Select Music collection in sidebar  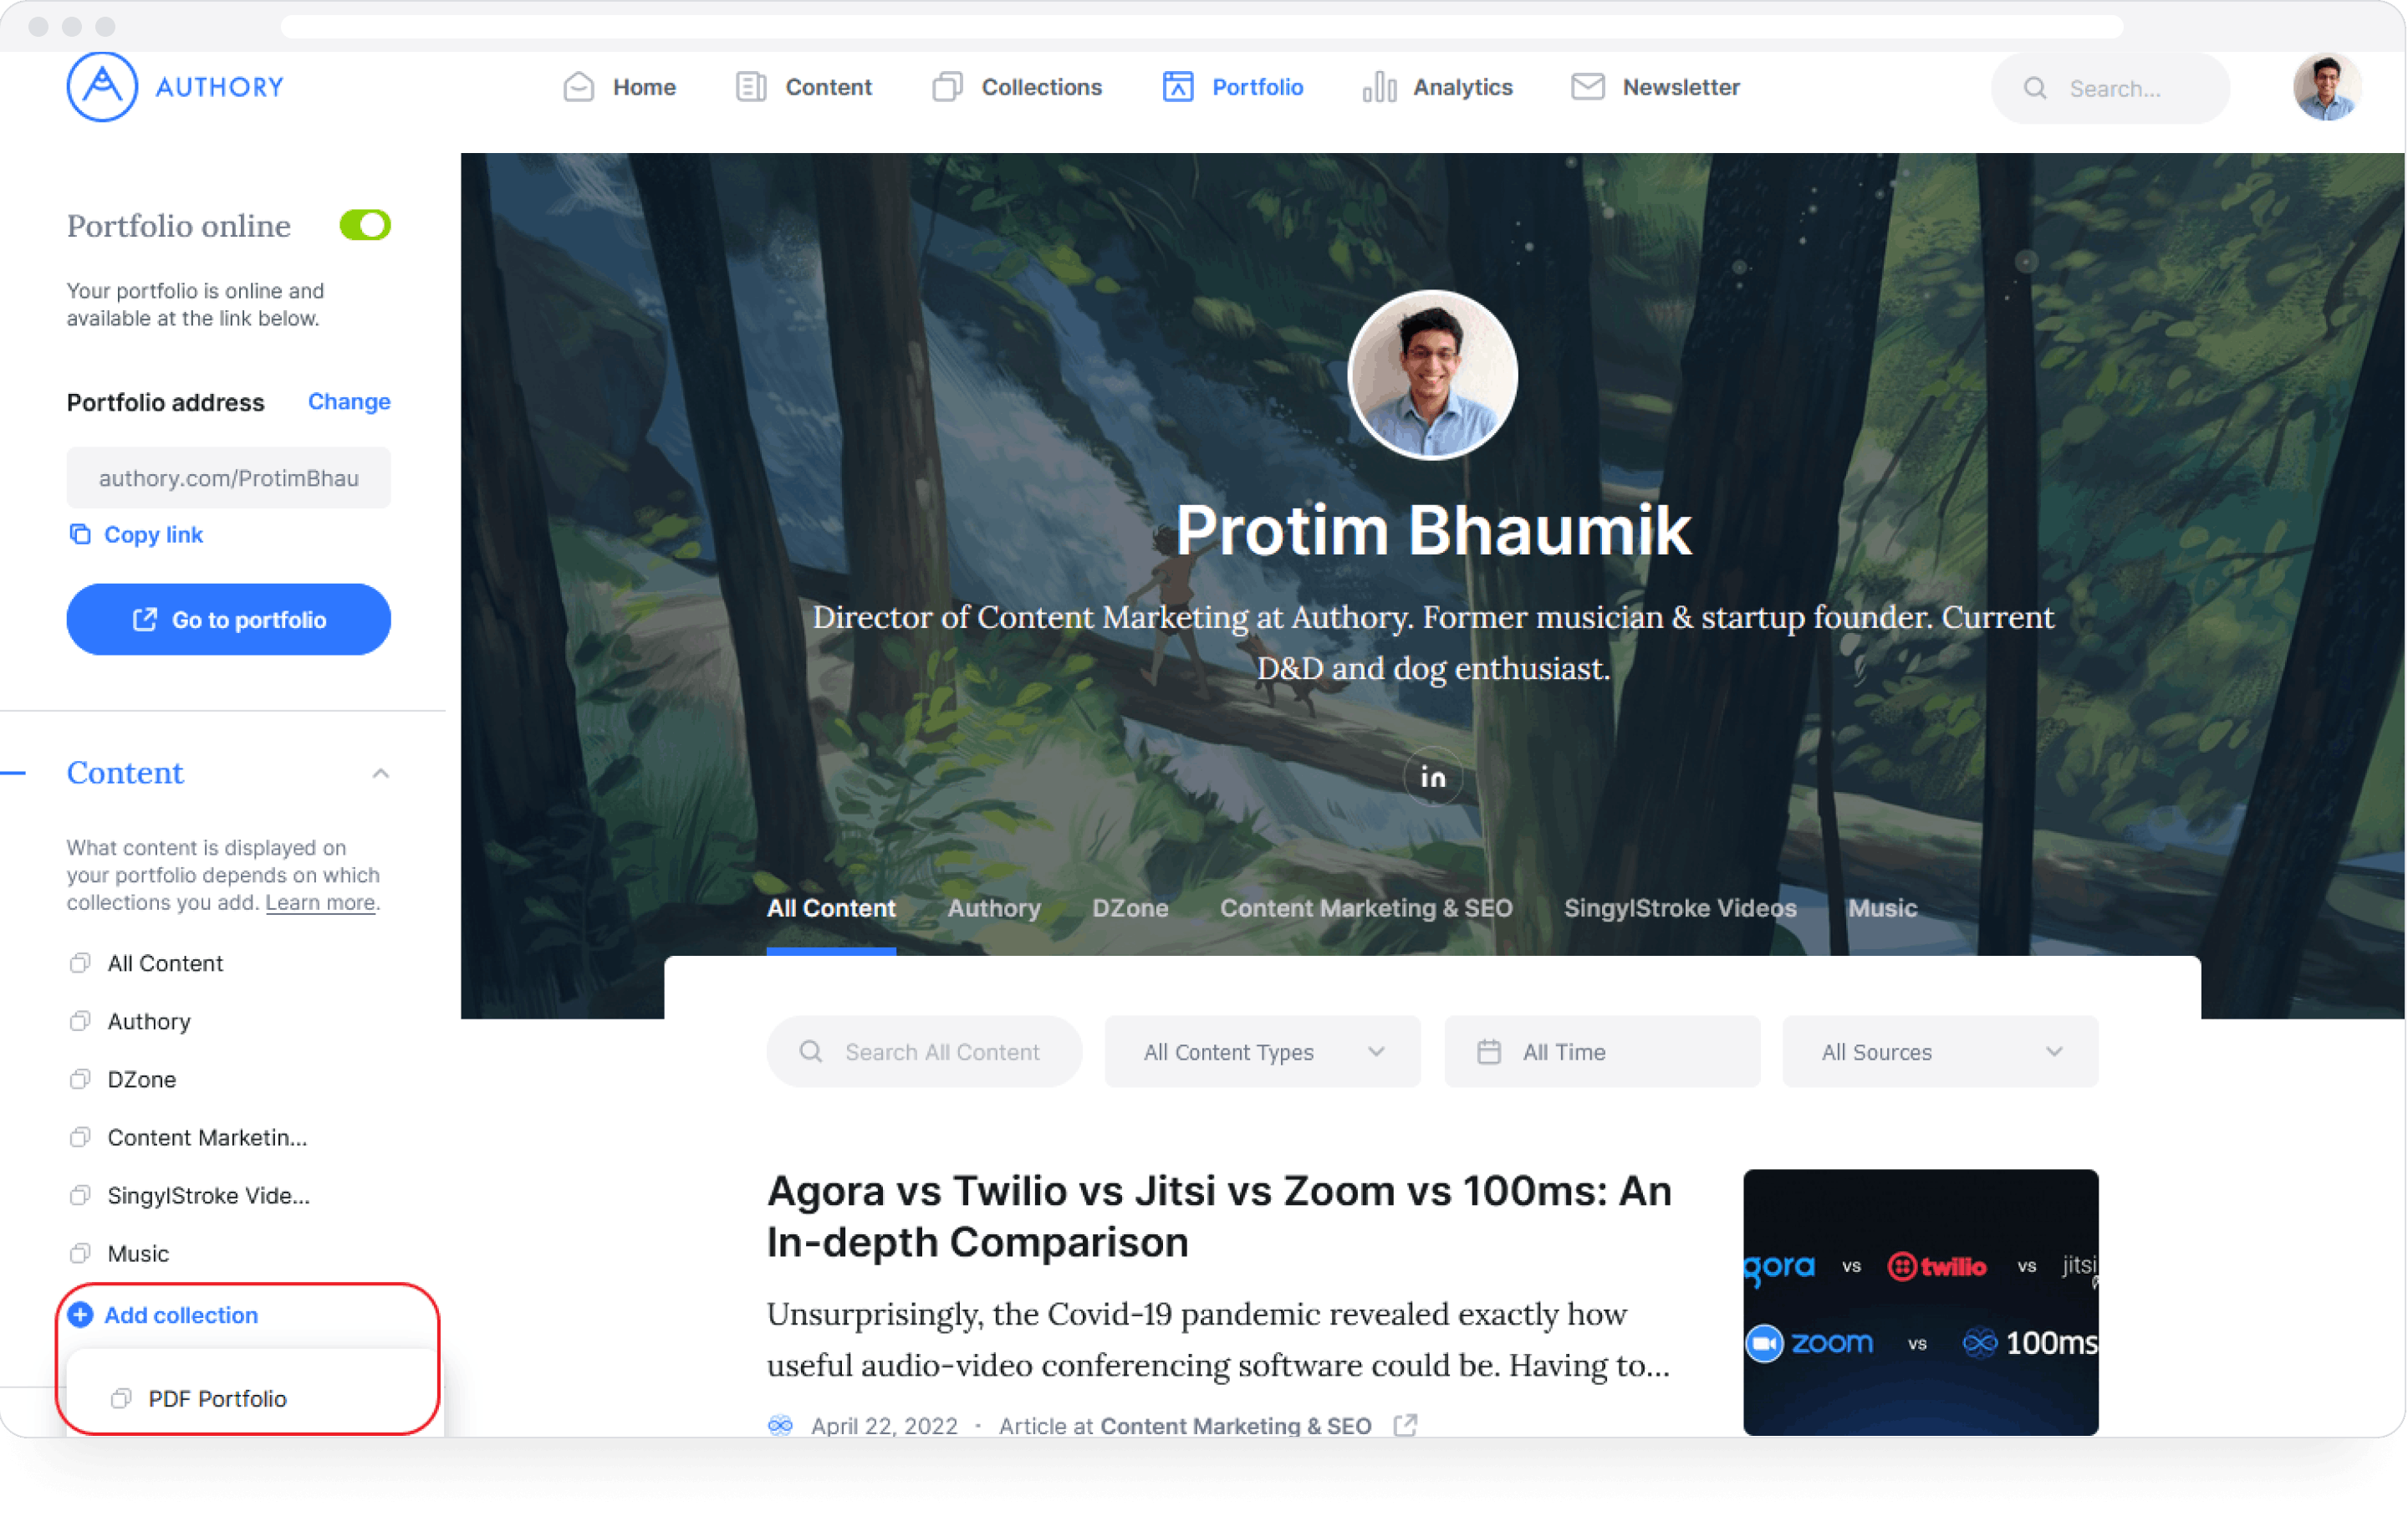138,1254
